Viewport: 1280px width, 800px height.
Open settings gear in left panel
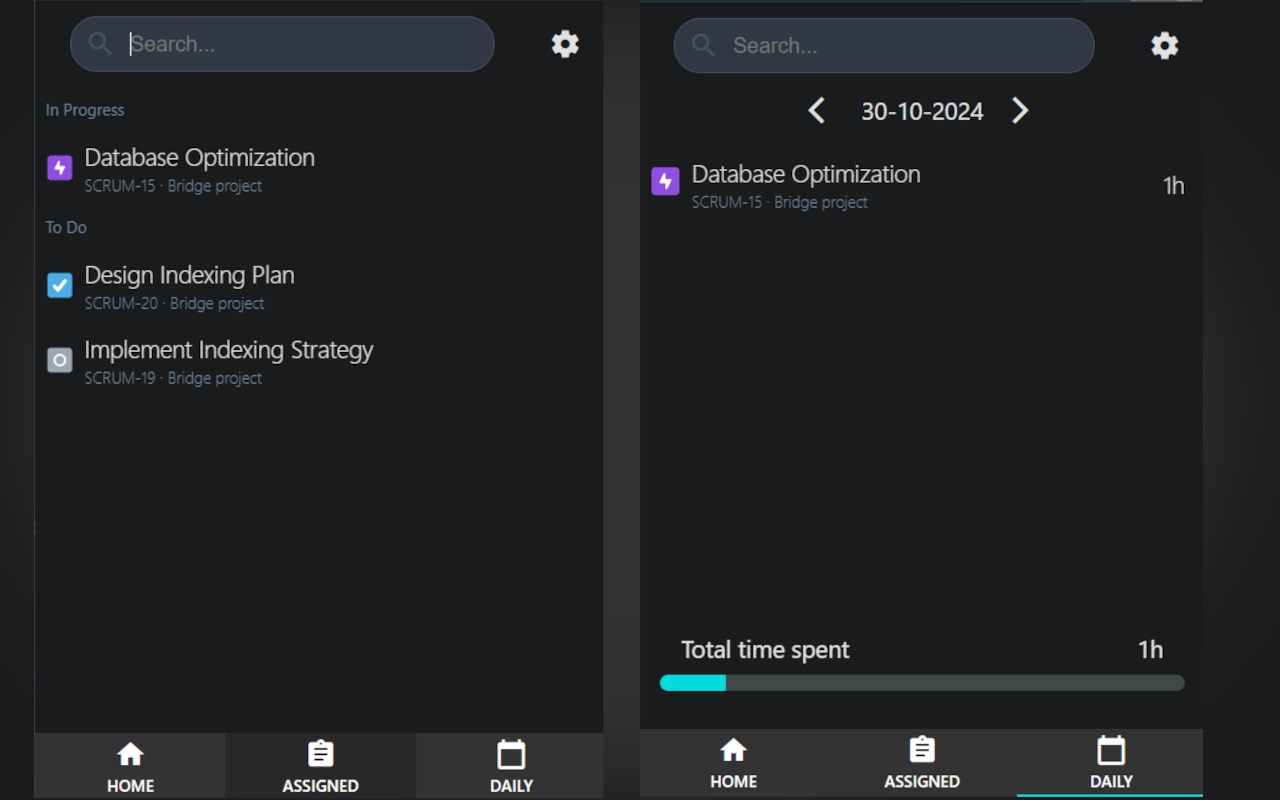(x=565, y=44)
